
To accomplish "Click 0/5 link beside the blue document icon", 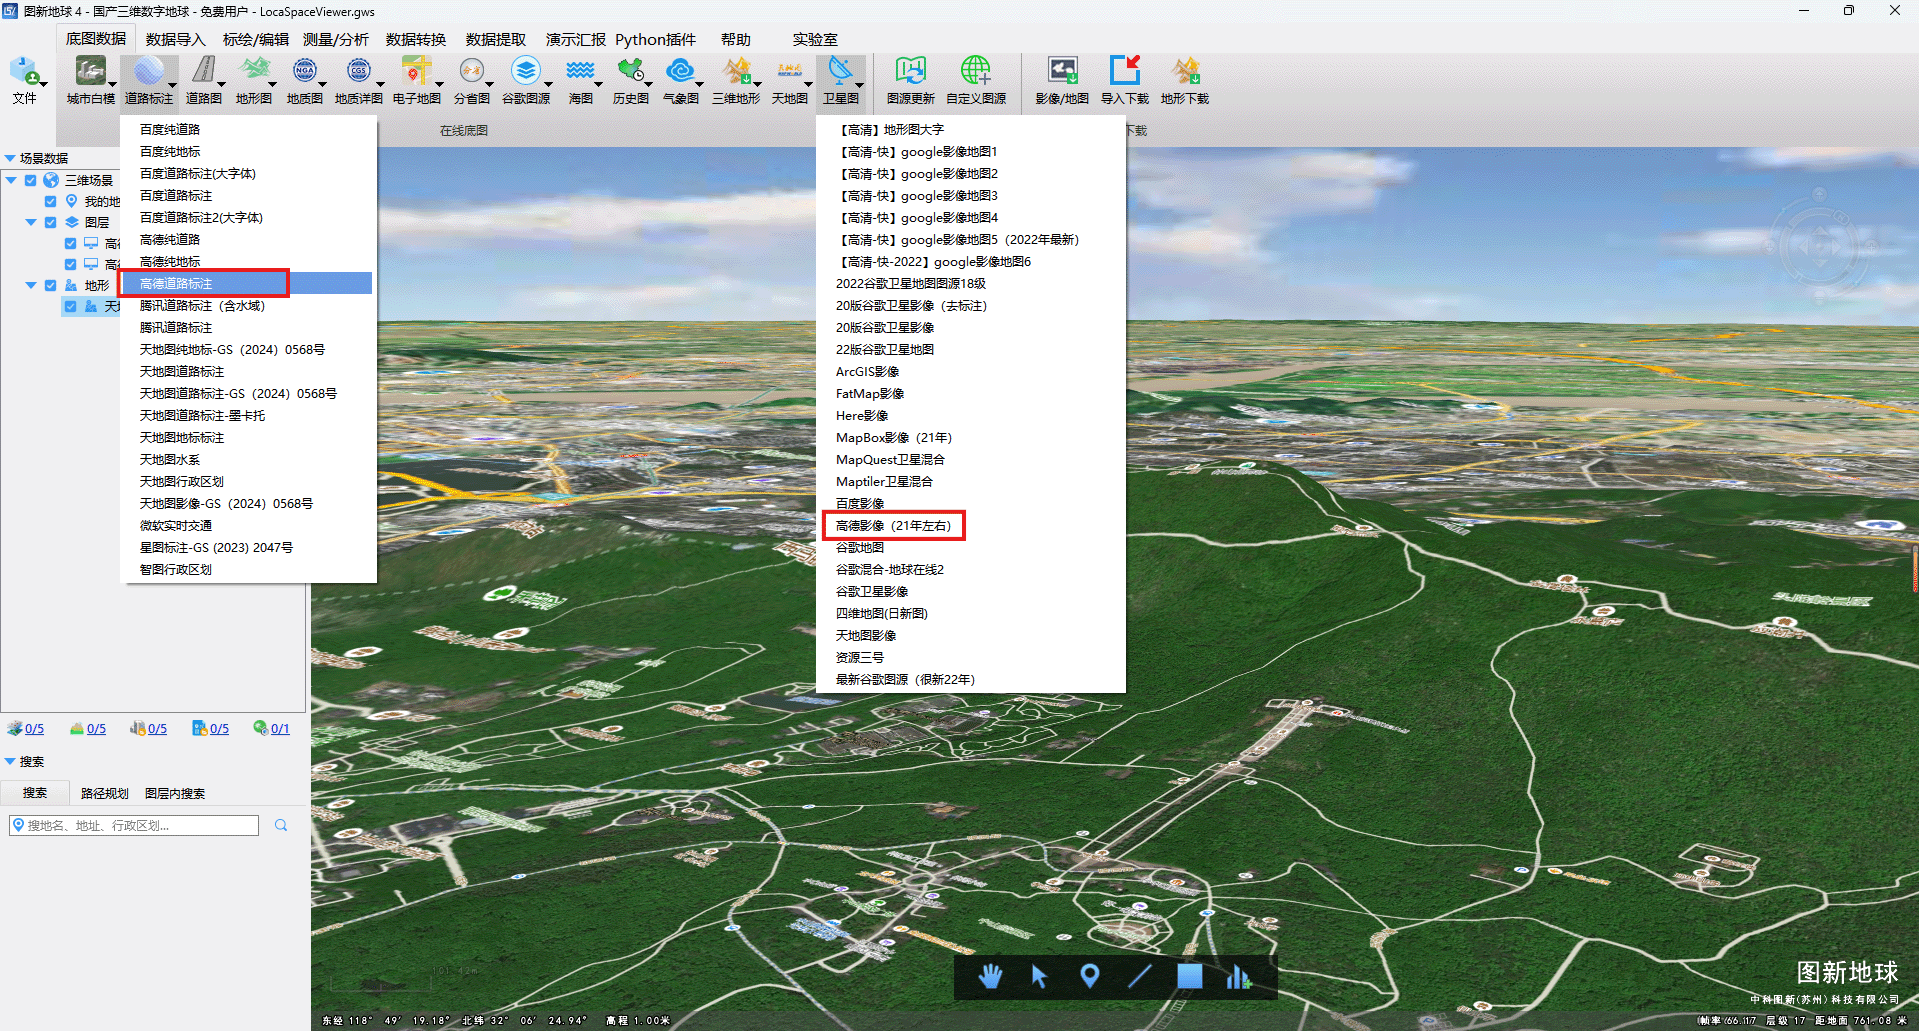I will [x=219, y=729].
